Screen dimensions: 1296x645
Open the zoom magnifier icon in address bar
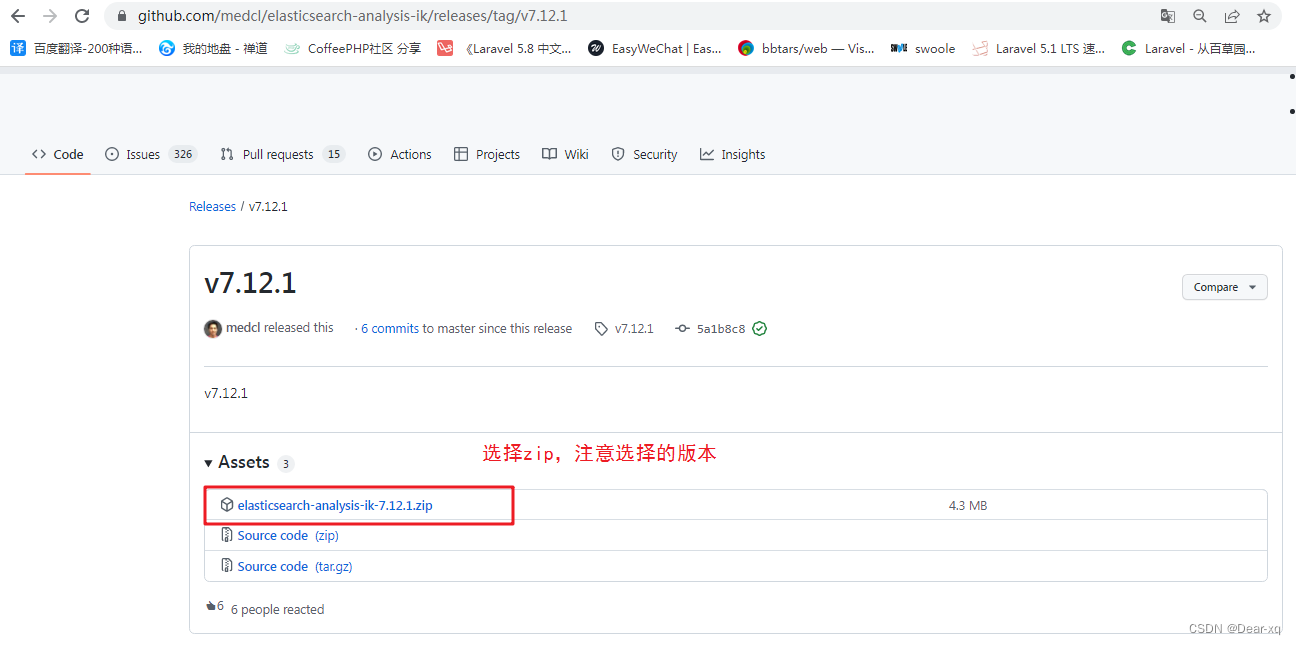click(1200, 16)
